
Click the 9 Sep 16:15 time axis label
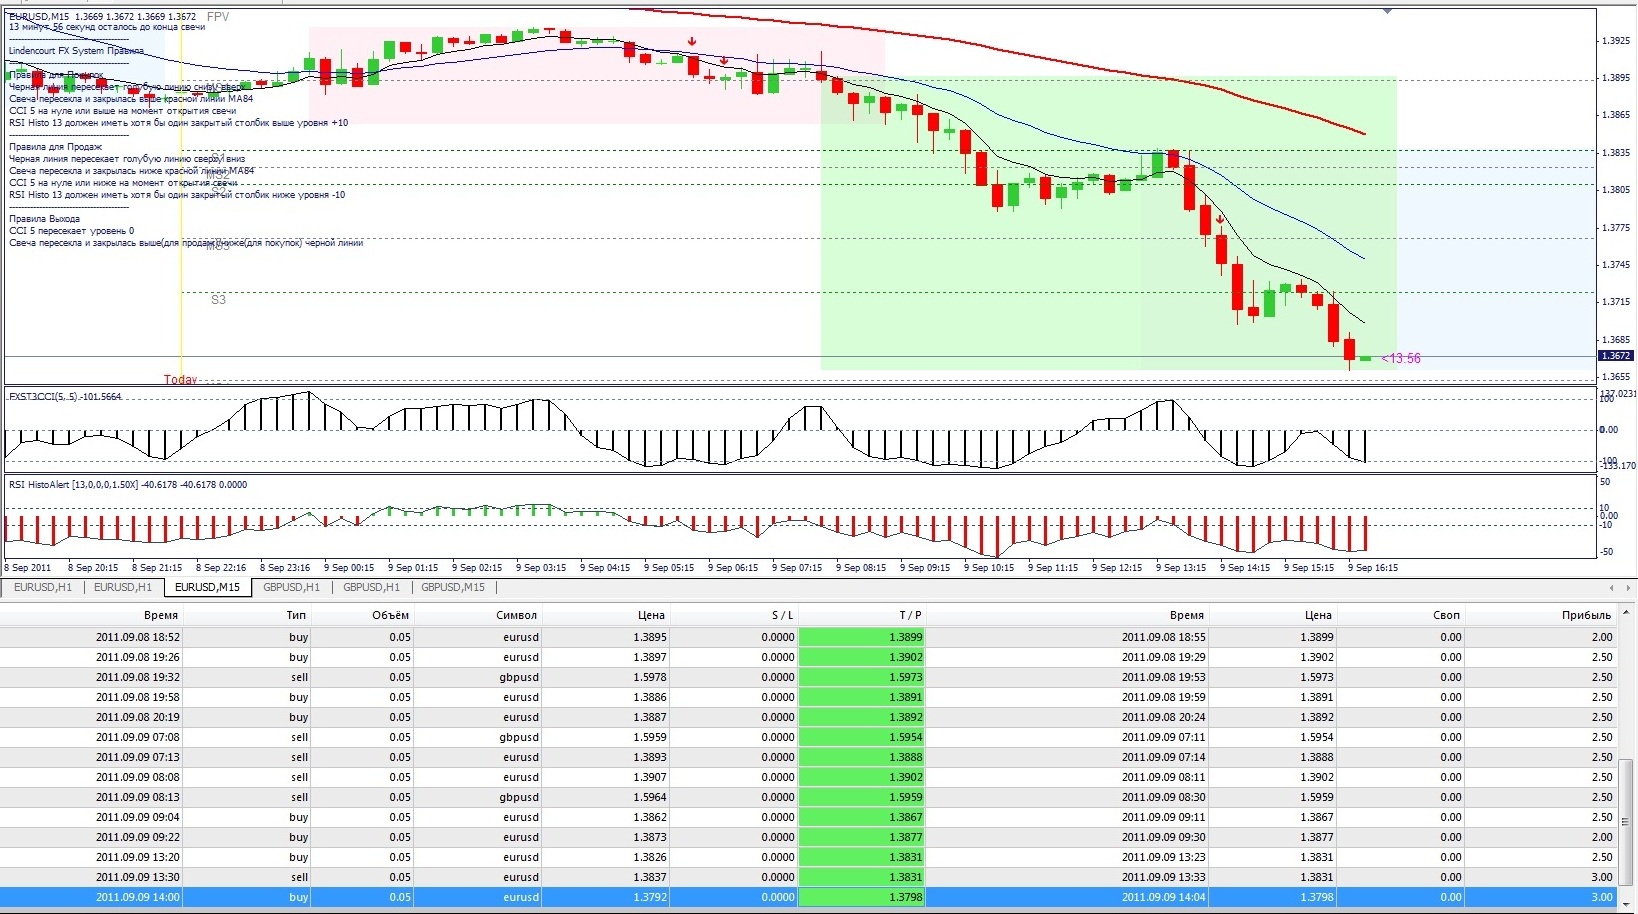point(1373,568)
